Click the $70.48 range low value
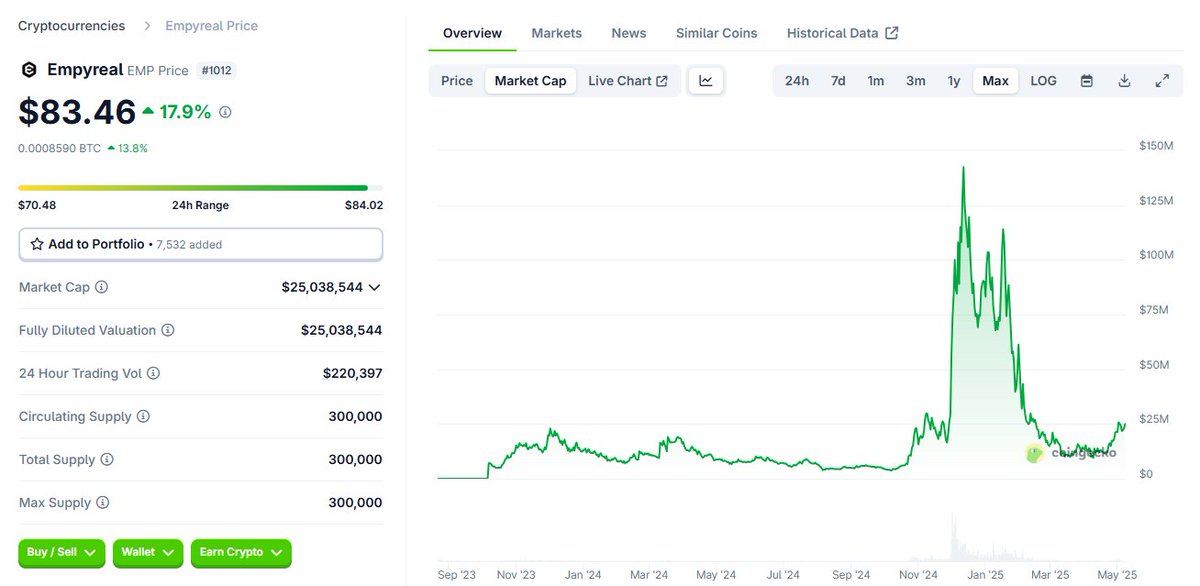 click(x=37, y=205)
